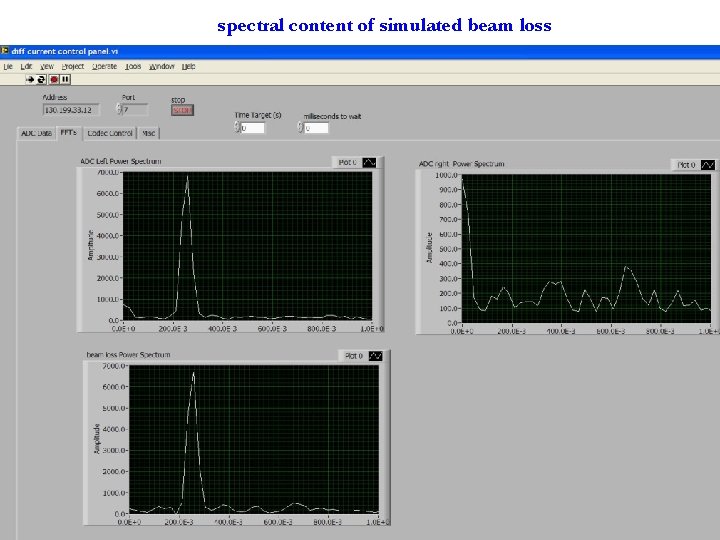The width and height of the screenshot is (720, 540).
Task: Open the Misc tab
Action: [x=149, y=133]
